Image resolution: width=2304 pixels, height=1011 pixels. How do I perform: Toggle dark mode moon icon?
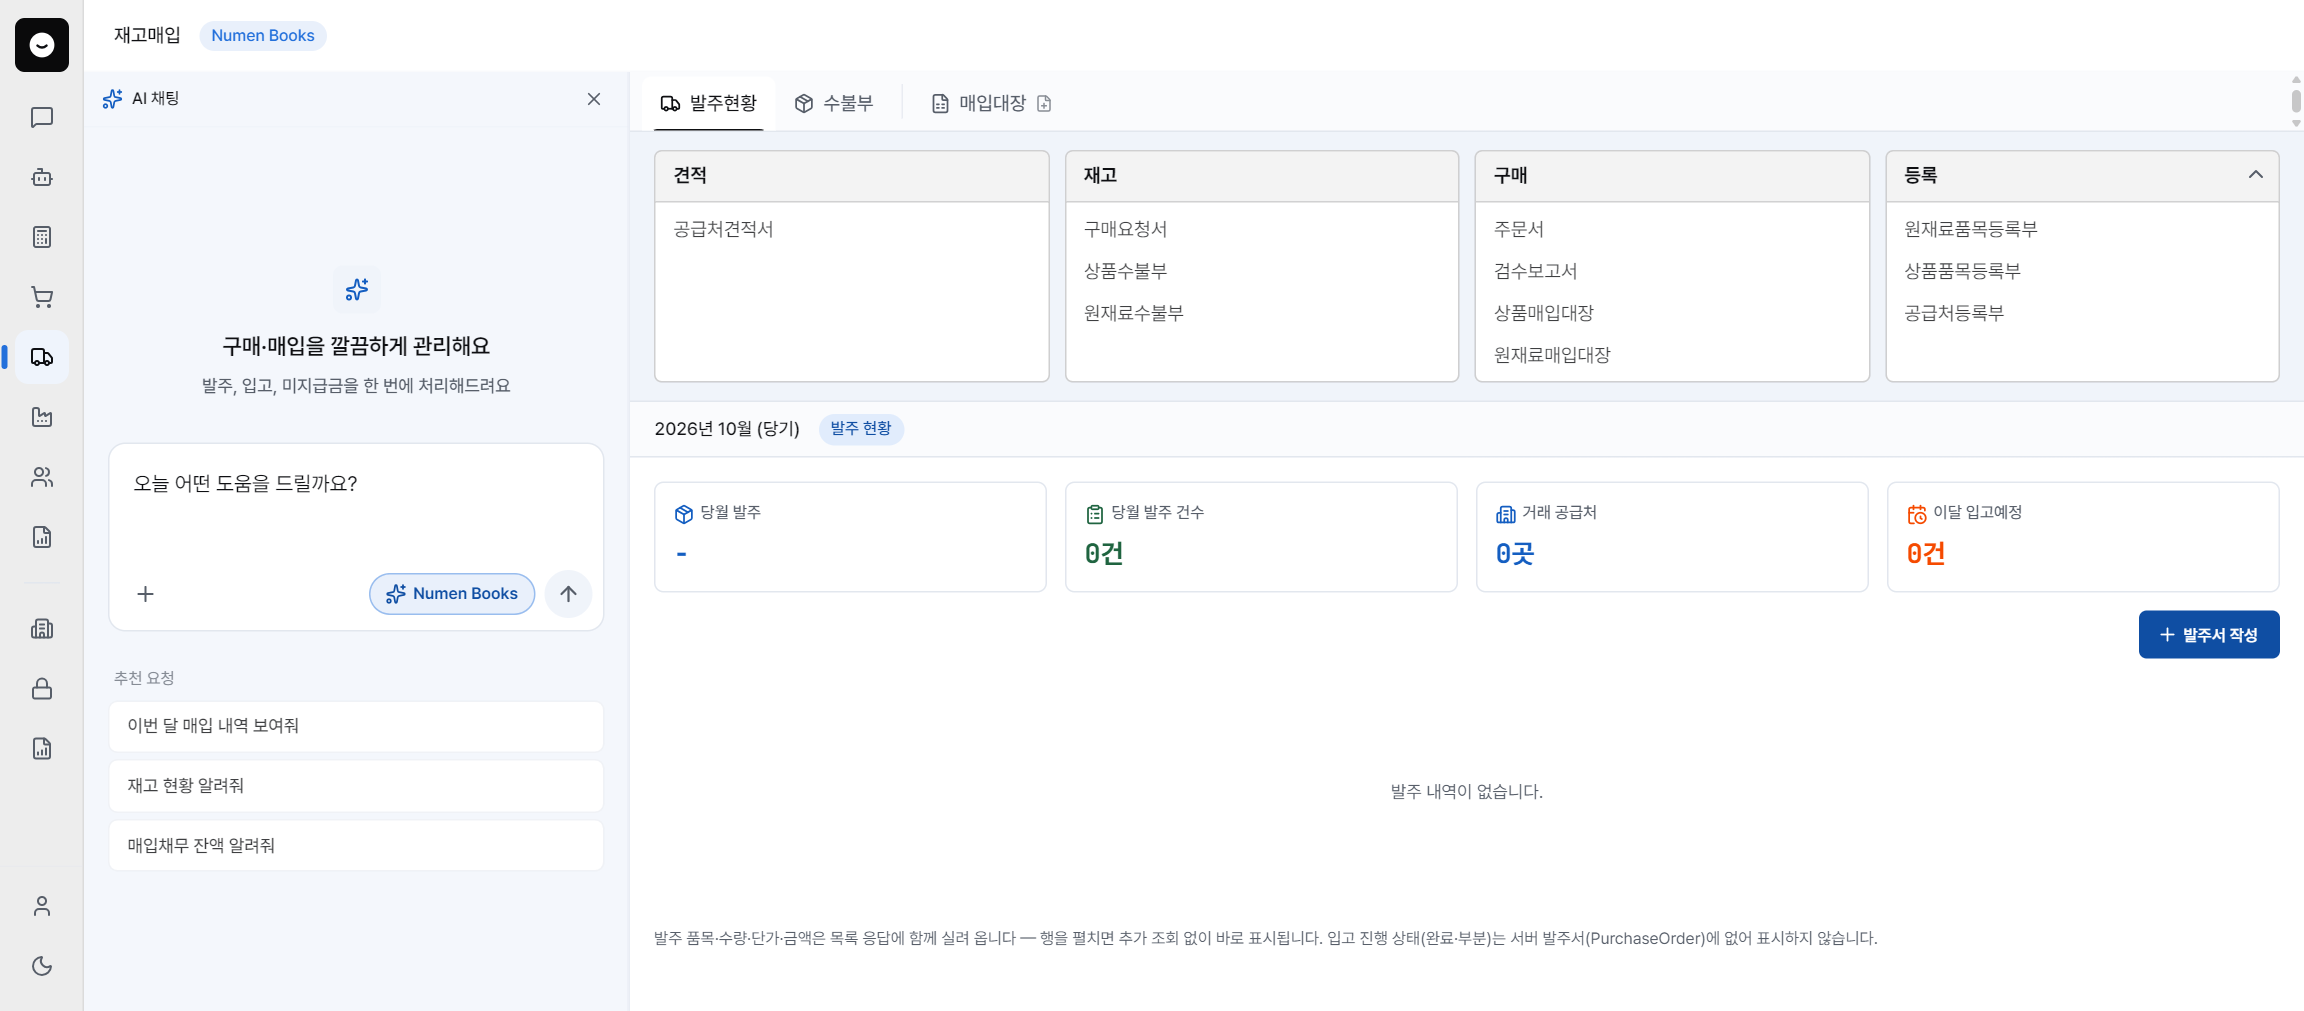pyautogui.click(x=42, y=966)
